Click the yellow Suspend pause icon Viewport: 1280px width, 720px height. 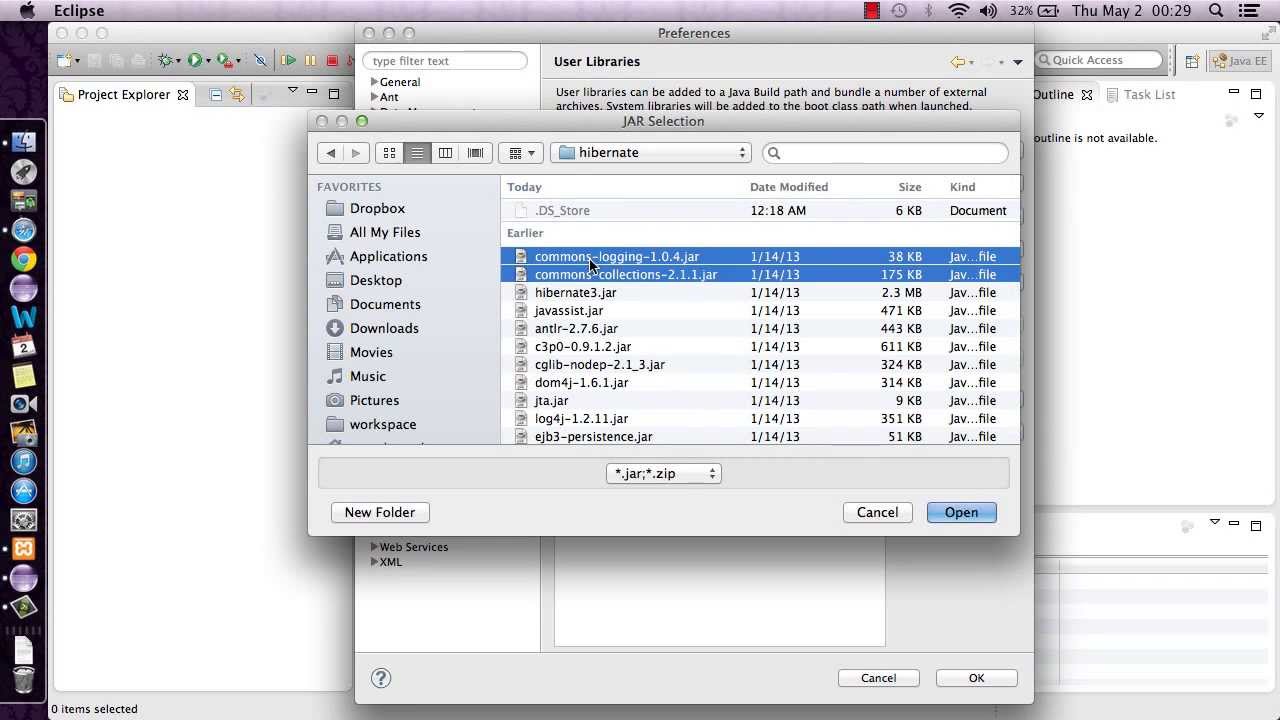311,61
